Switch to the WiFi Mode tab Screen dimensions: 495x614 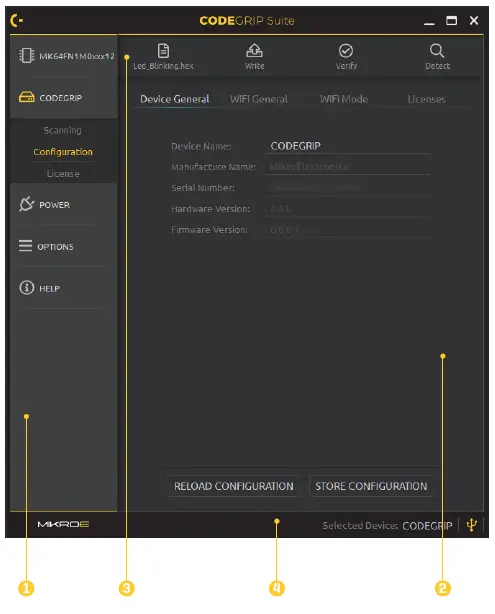click(344, 99)
